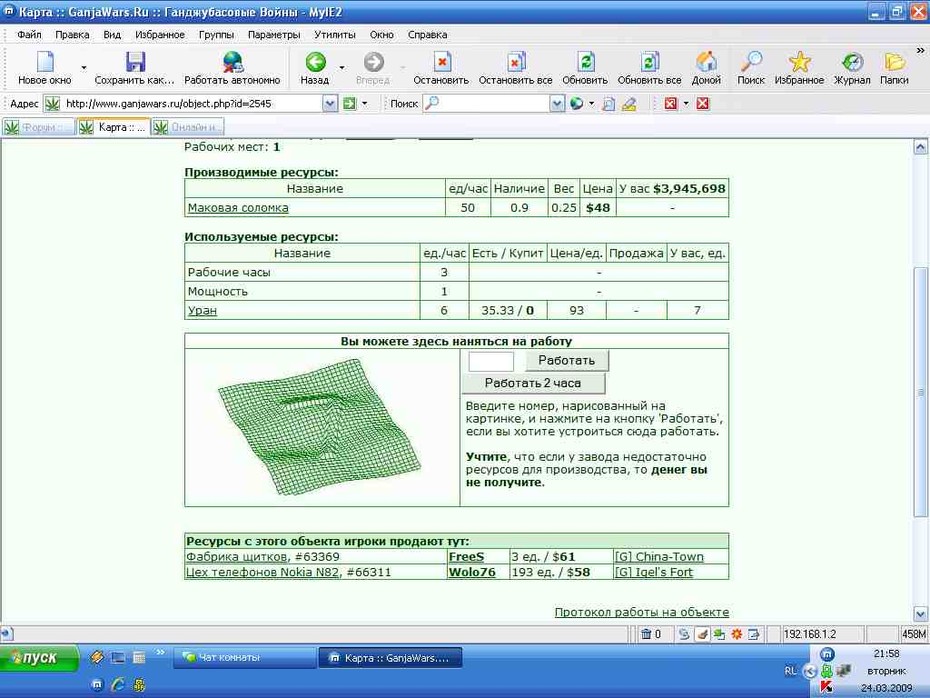Stop loading with Остановить icon
Viewport: 930px width, 698px height.
pyautogui.click(x=441, y=62)
